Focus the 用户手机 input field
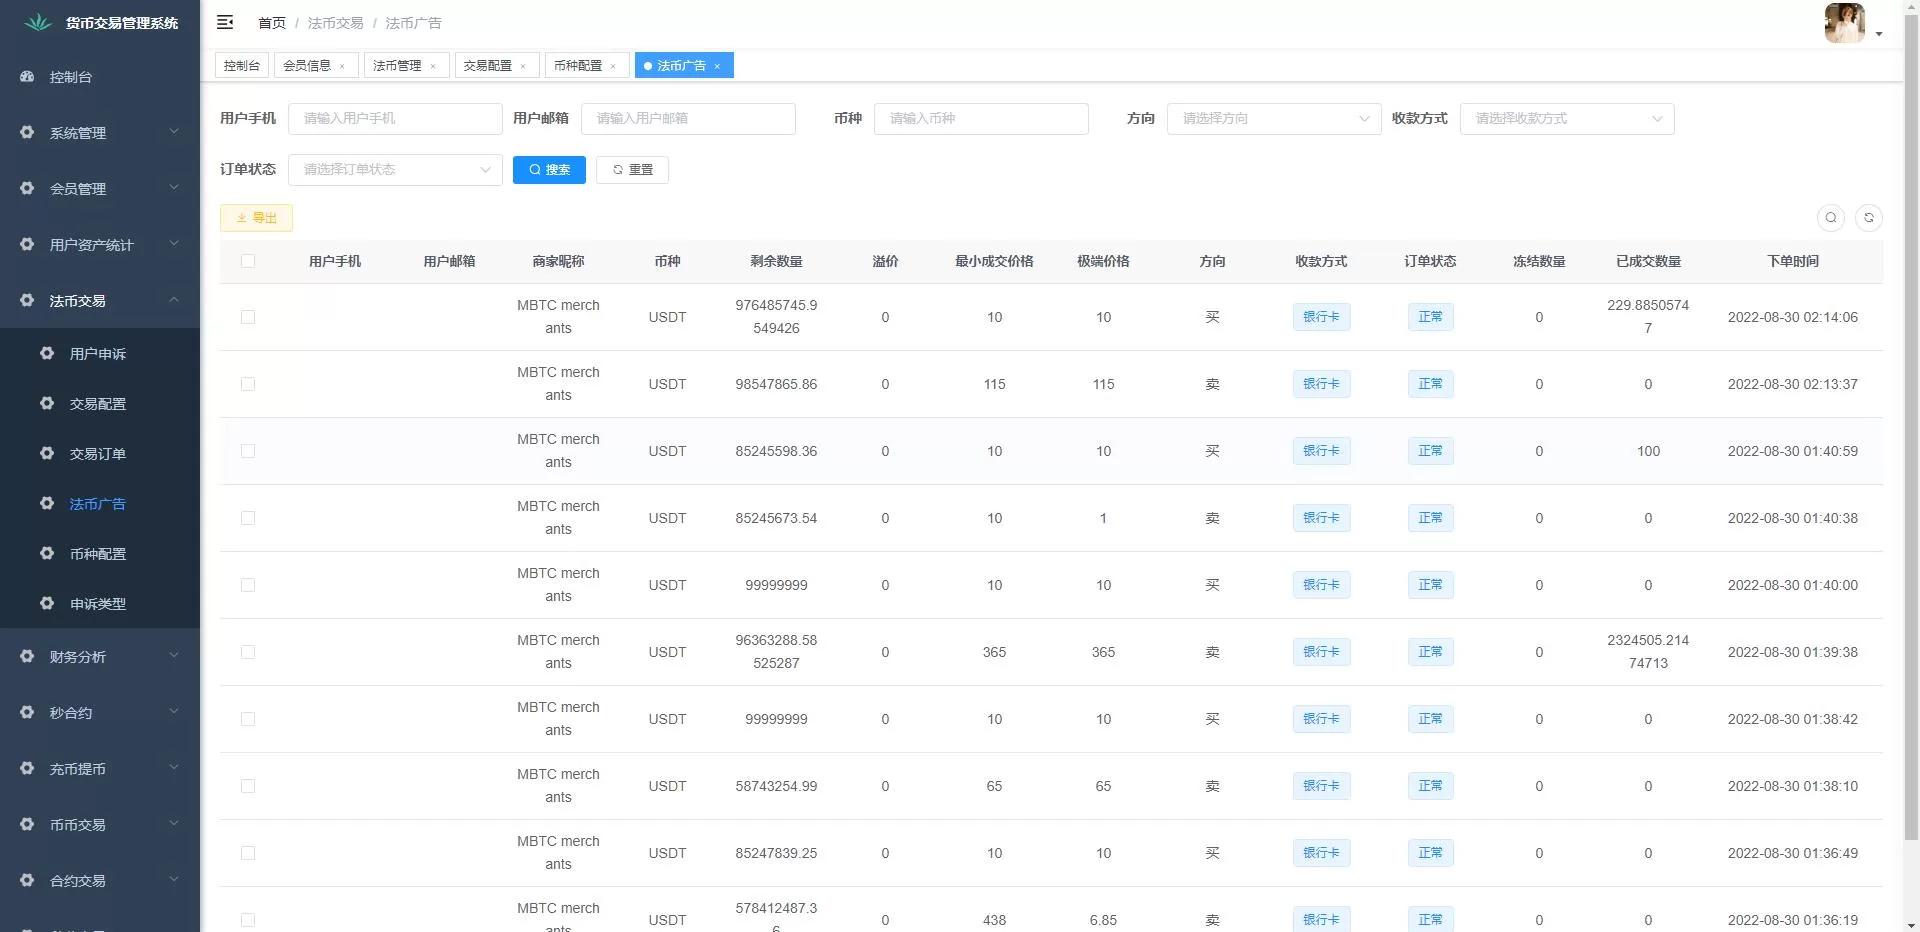Screen dimensions: 1920x932 point(395,119)
